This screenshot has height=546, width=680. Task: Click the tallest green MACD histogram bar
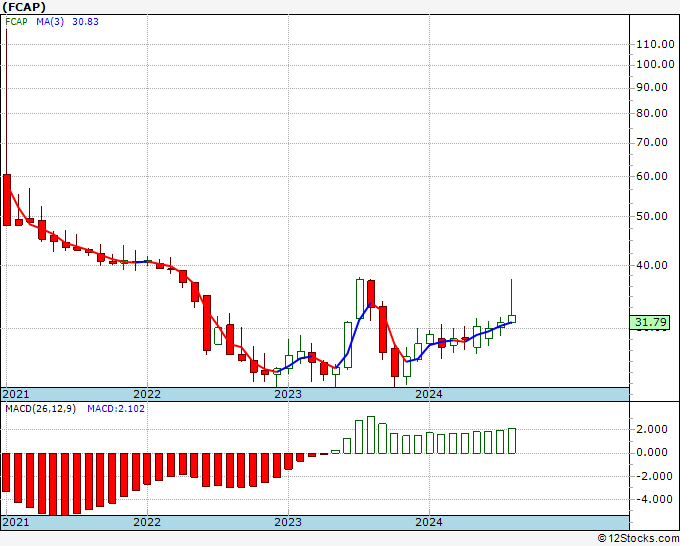tap(371, 435)
